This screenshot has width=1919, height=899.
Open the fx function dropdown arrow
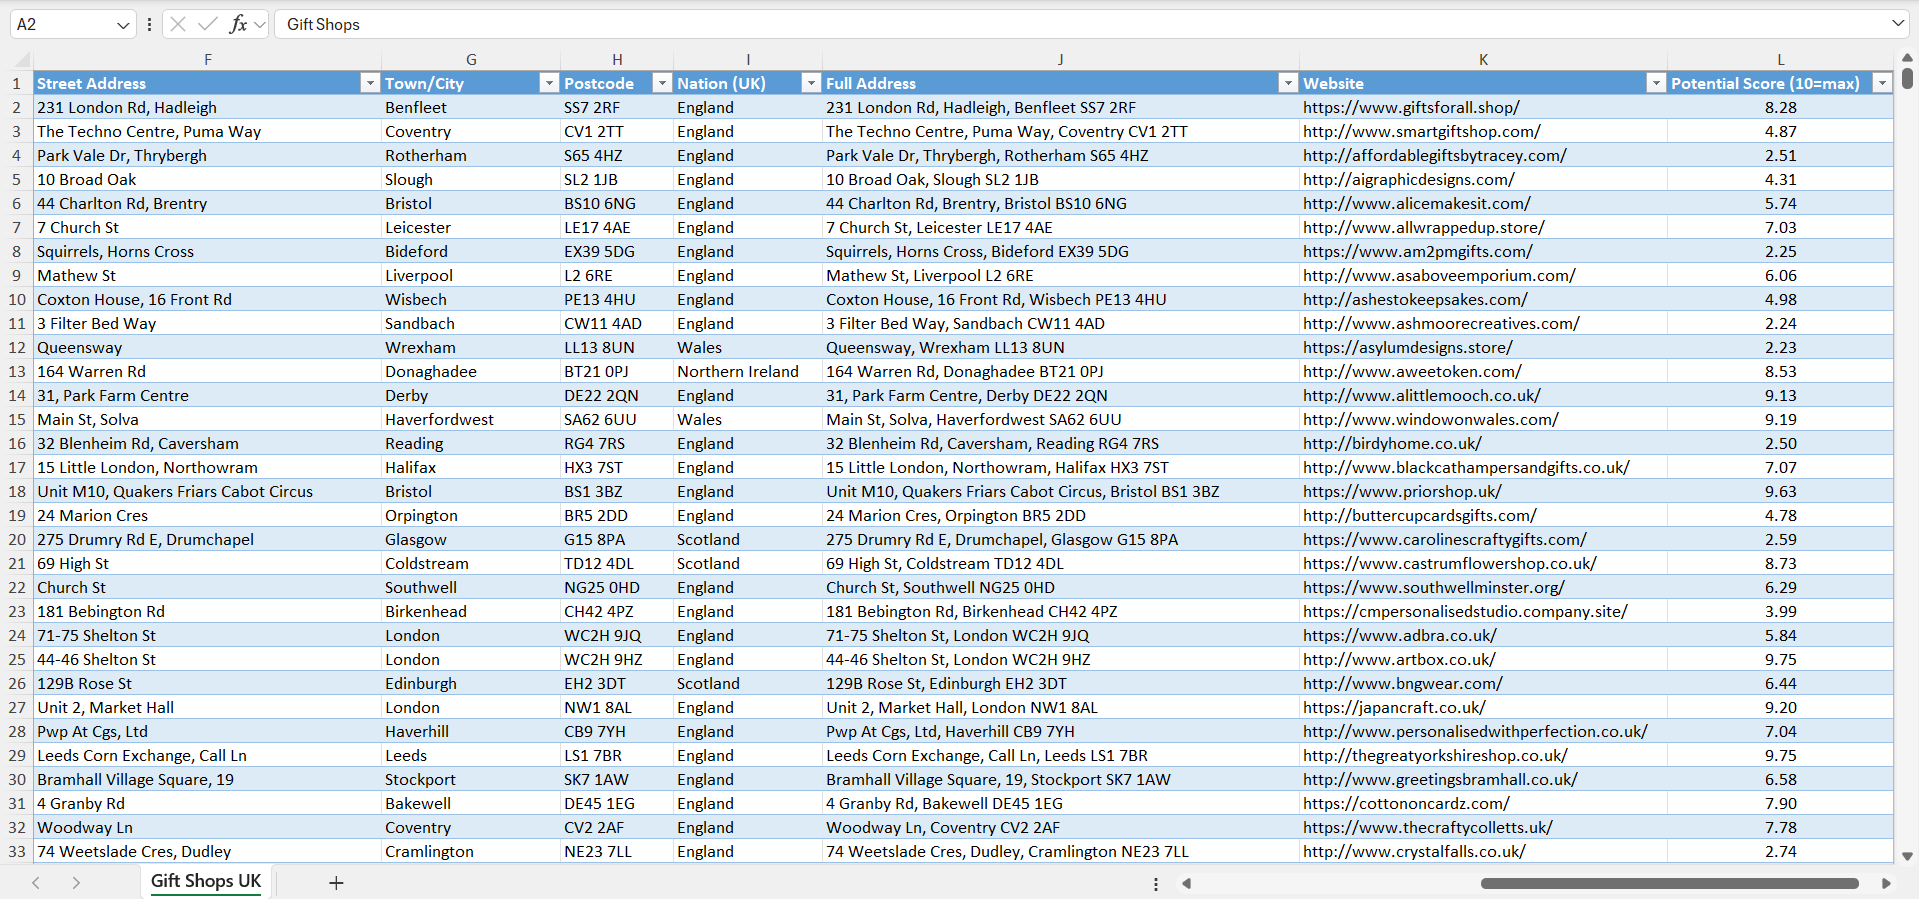pos(260,25)
